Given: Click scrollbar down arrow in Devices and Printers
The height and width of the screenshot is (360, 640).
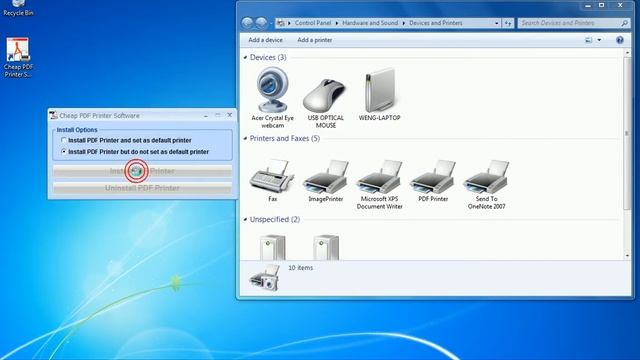Looking at the screenshot, I should point(627,256).
